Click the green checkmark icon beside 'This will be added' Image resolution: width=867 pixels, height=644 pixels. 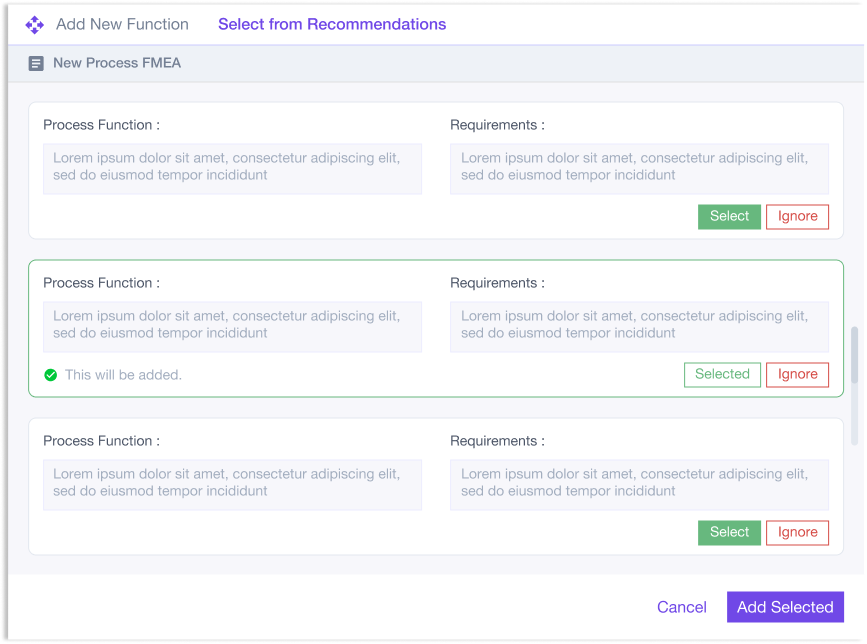click(50, 375)
